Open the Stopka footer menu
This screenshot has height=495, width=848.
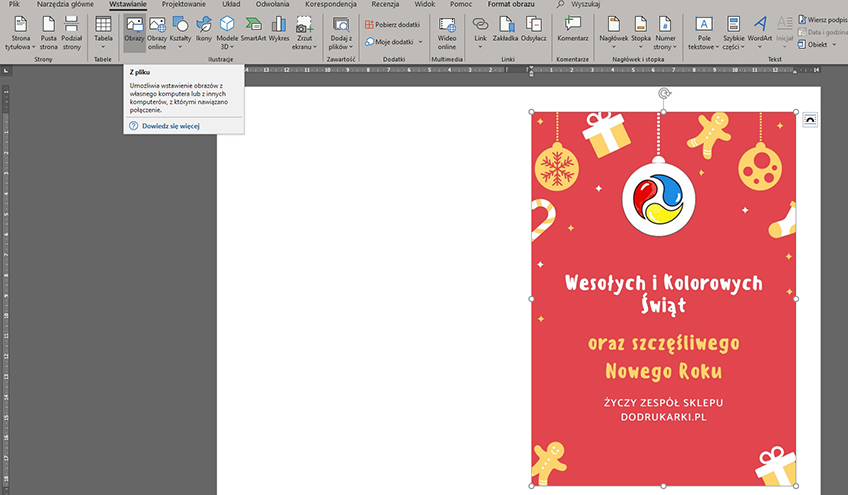[641, 33]
